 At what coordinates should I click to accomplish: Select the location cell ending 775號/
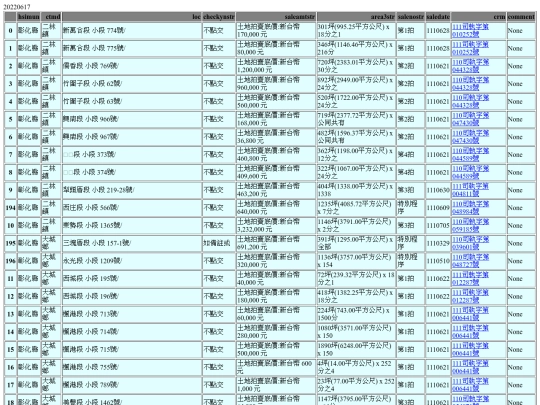(132, 48)
